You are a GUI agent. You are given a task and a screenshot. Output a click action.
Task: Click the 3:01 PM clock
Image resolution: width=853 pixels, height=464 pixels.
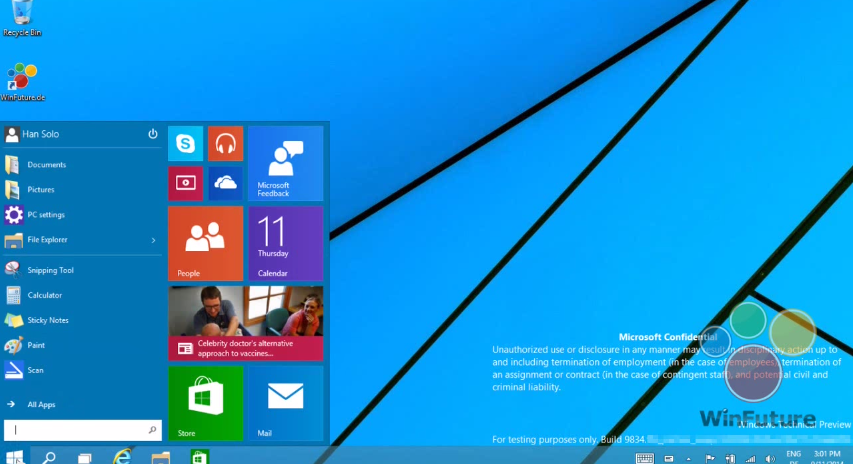tap(827, 456)
